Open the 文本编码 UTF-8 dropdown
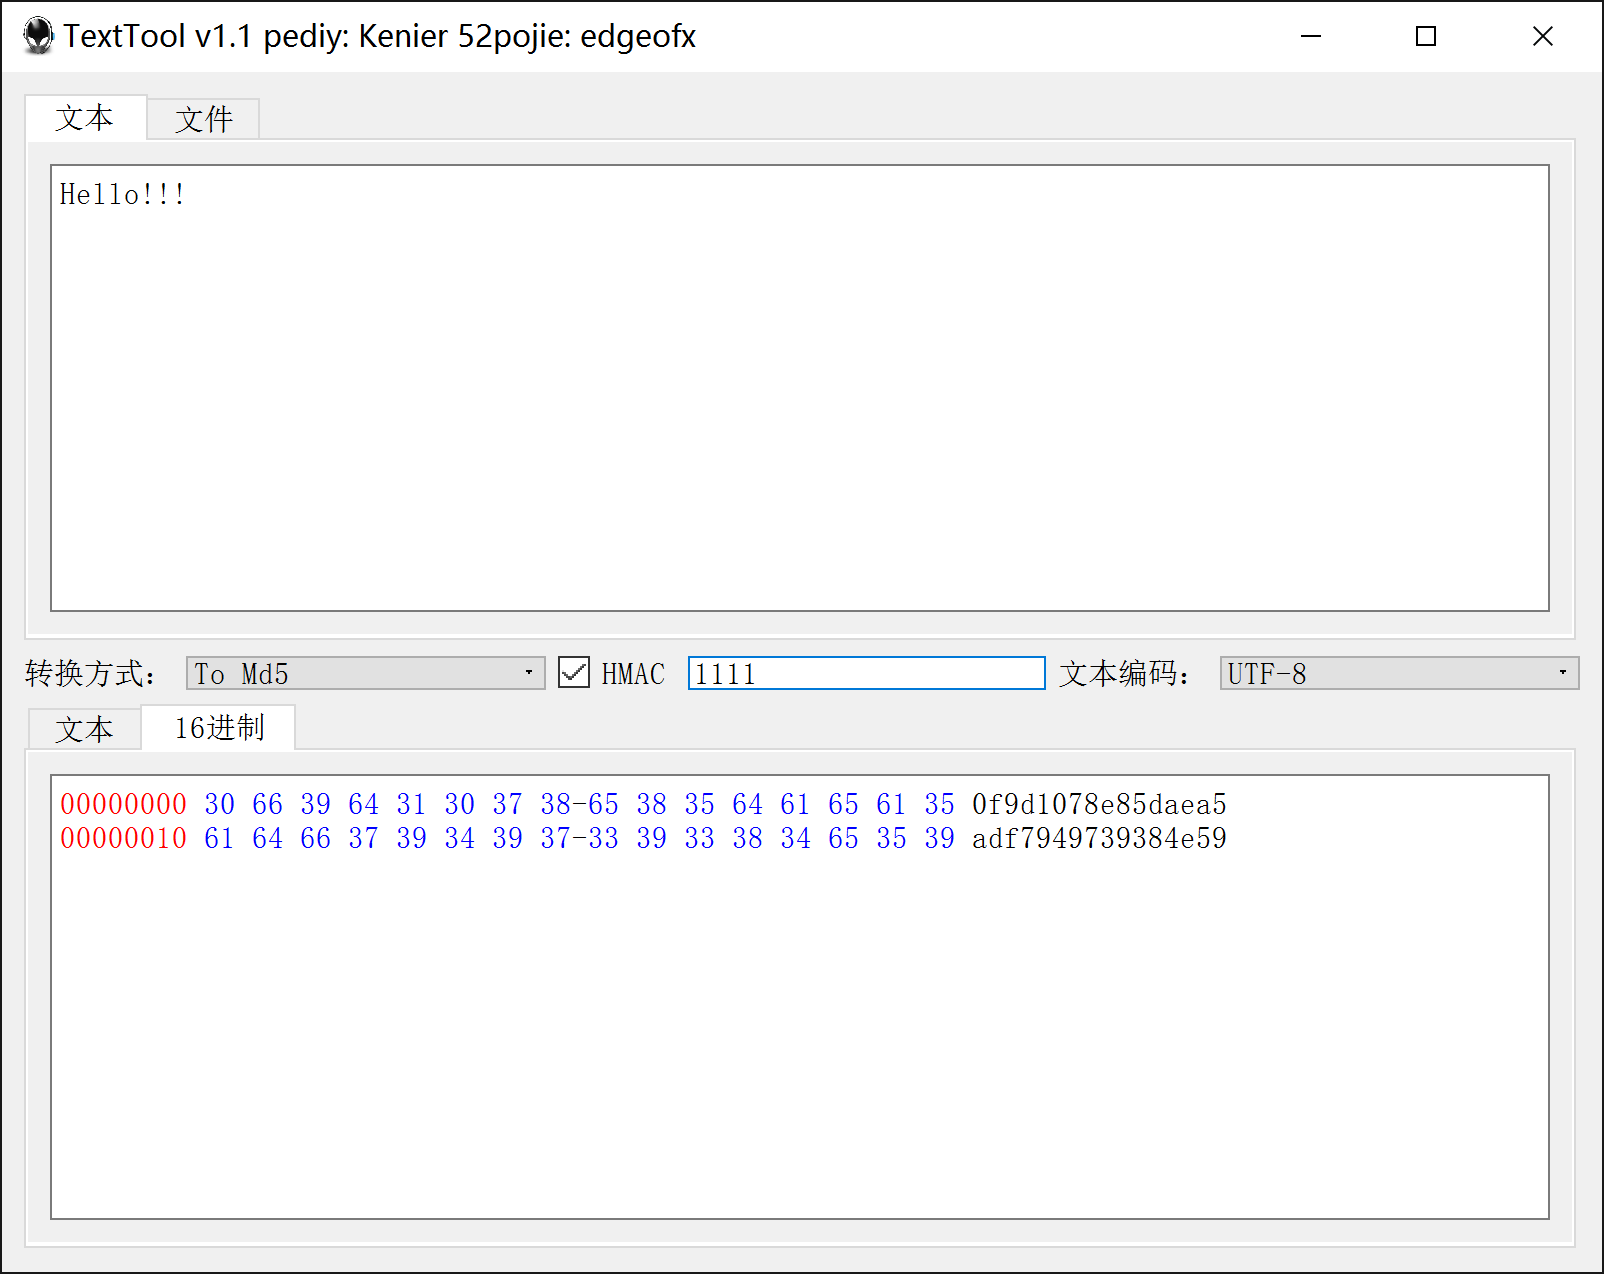Image resolution: width=1604 pixels, height=1274 pixels. [1399, 673]
